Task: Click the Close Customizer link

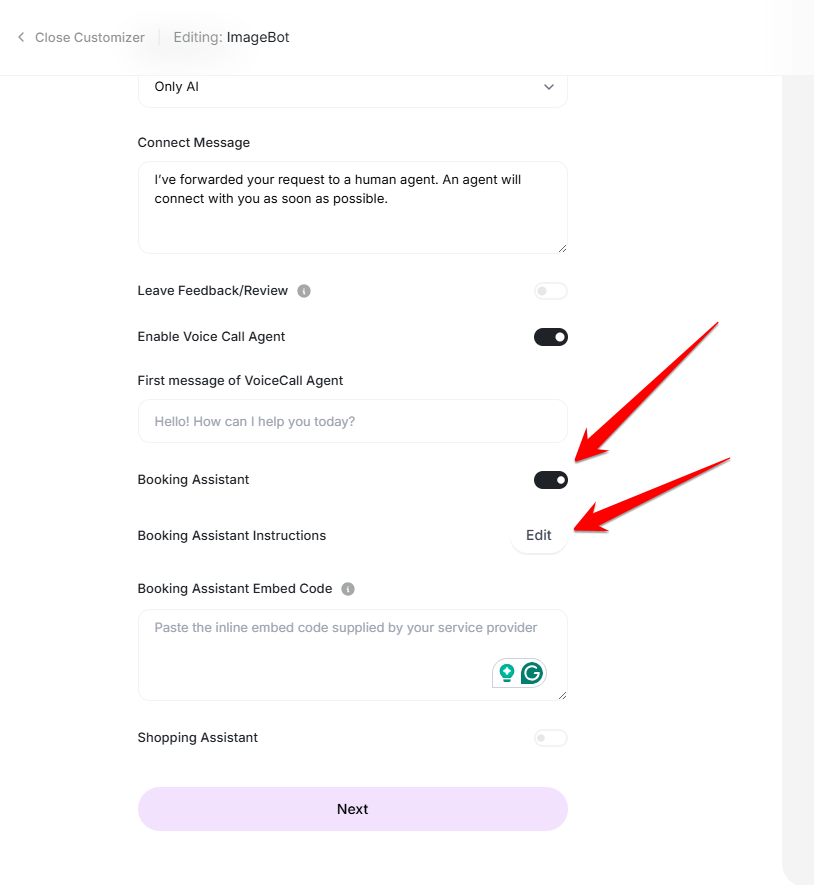Action: coord(89,37)
